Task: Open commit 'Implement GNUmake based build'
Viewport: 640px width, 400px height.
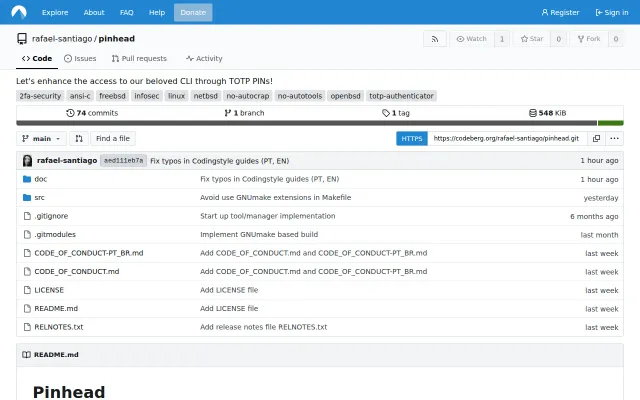Action: click(259, 234)
